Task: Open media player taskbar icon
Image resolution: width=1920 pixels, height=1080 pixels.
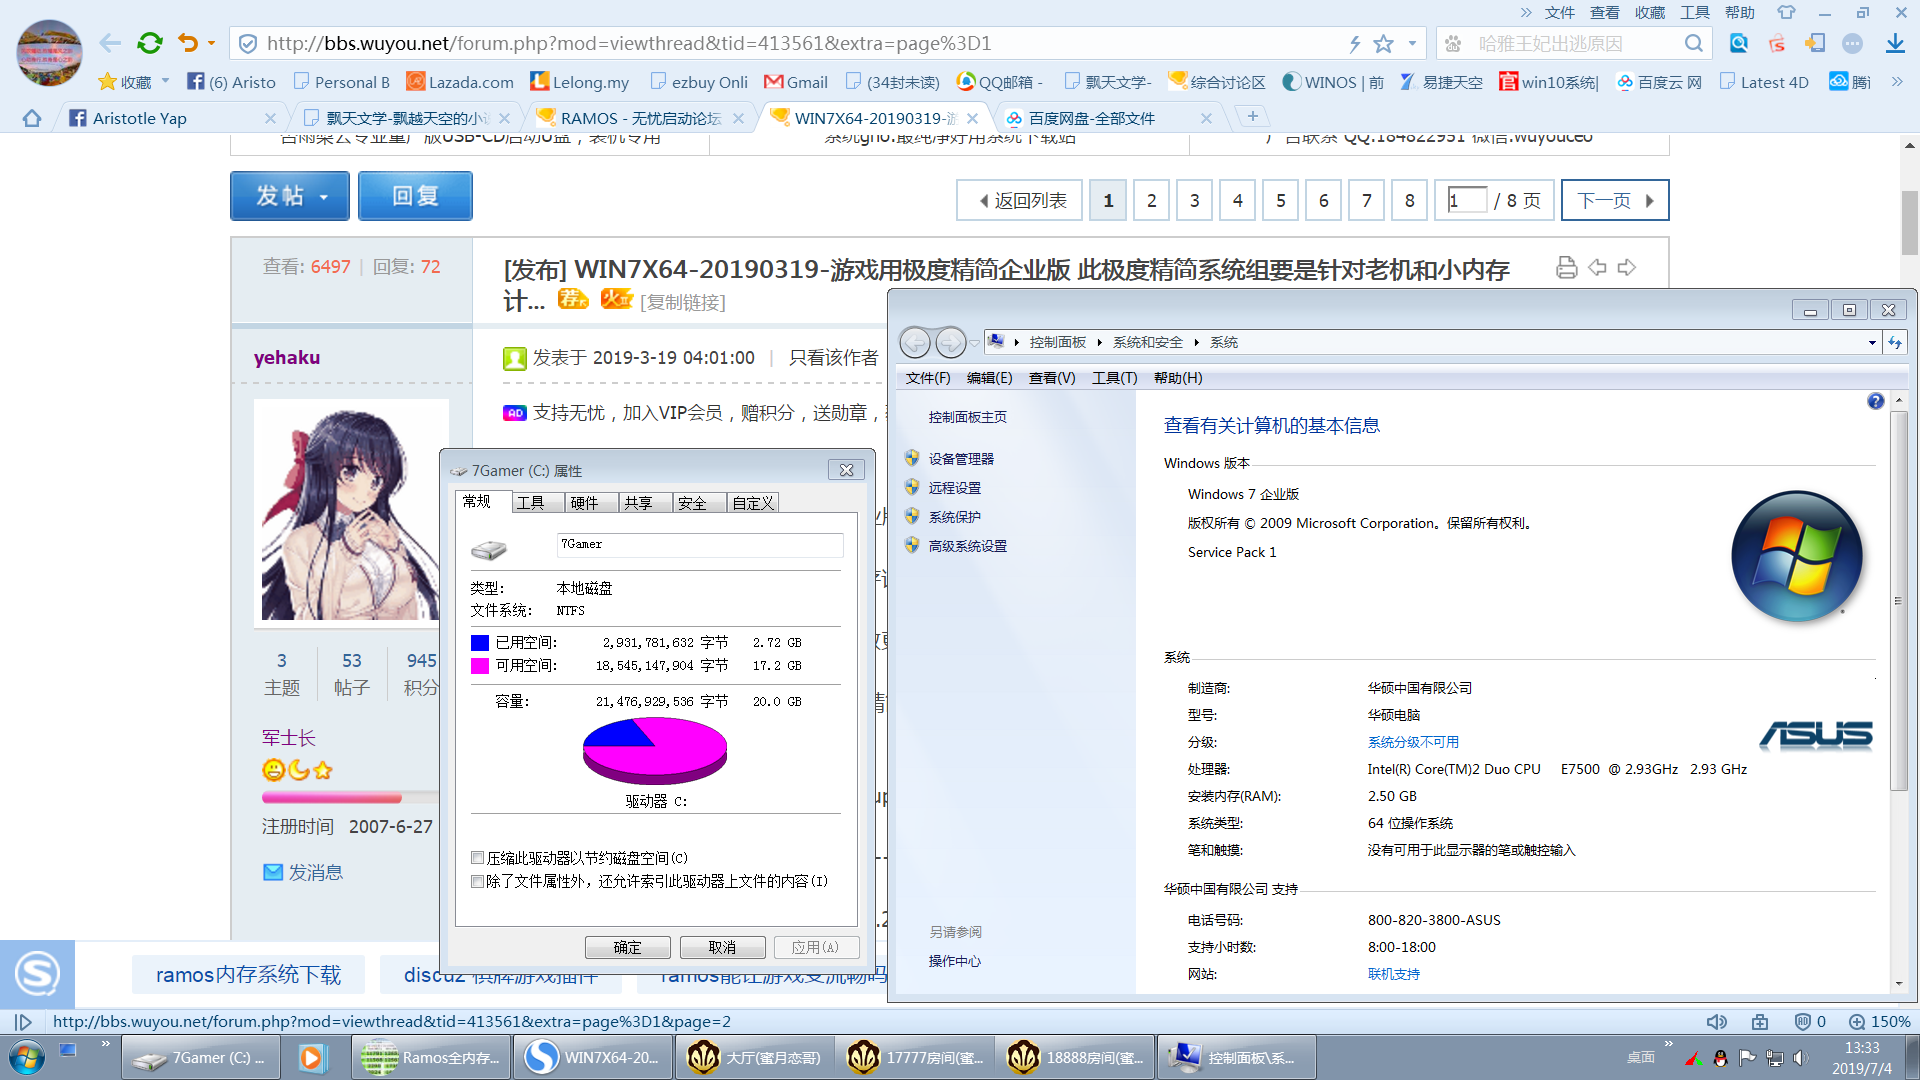Action: [312, 1057]
